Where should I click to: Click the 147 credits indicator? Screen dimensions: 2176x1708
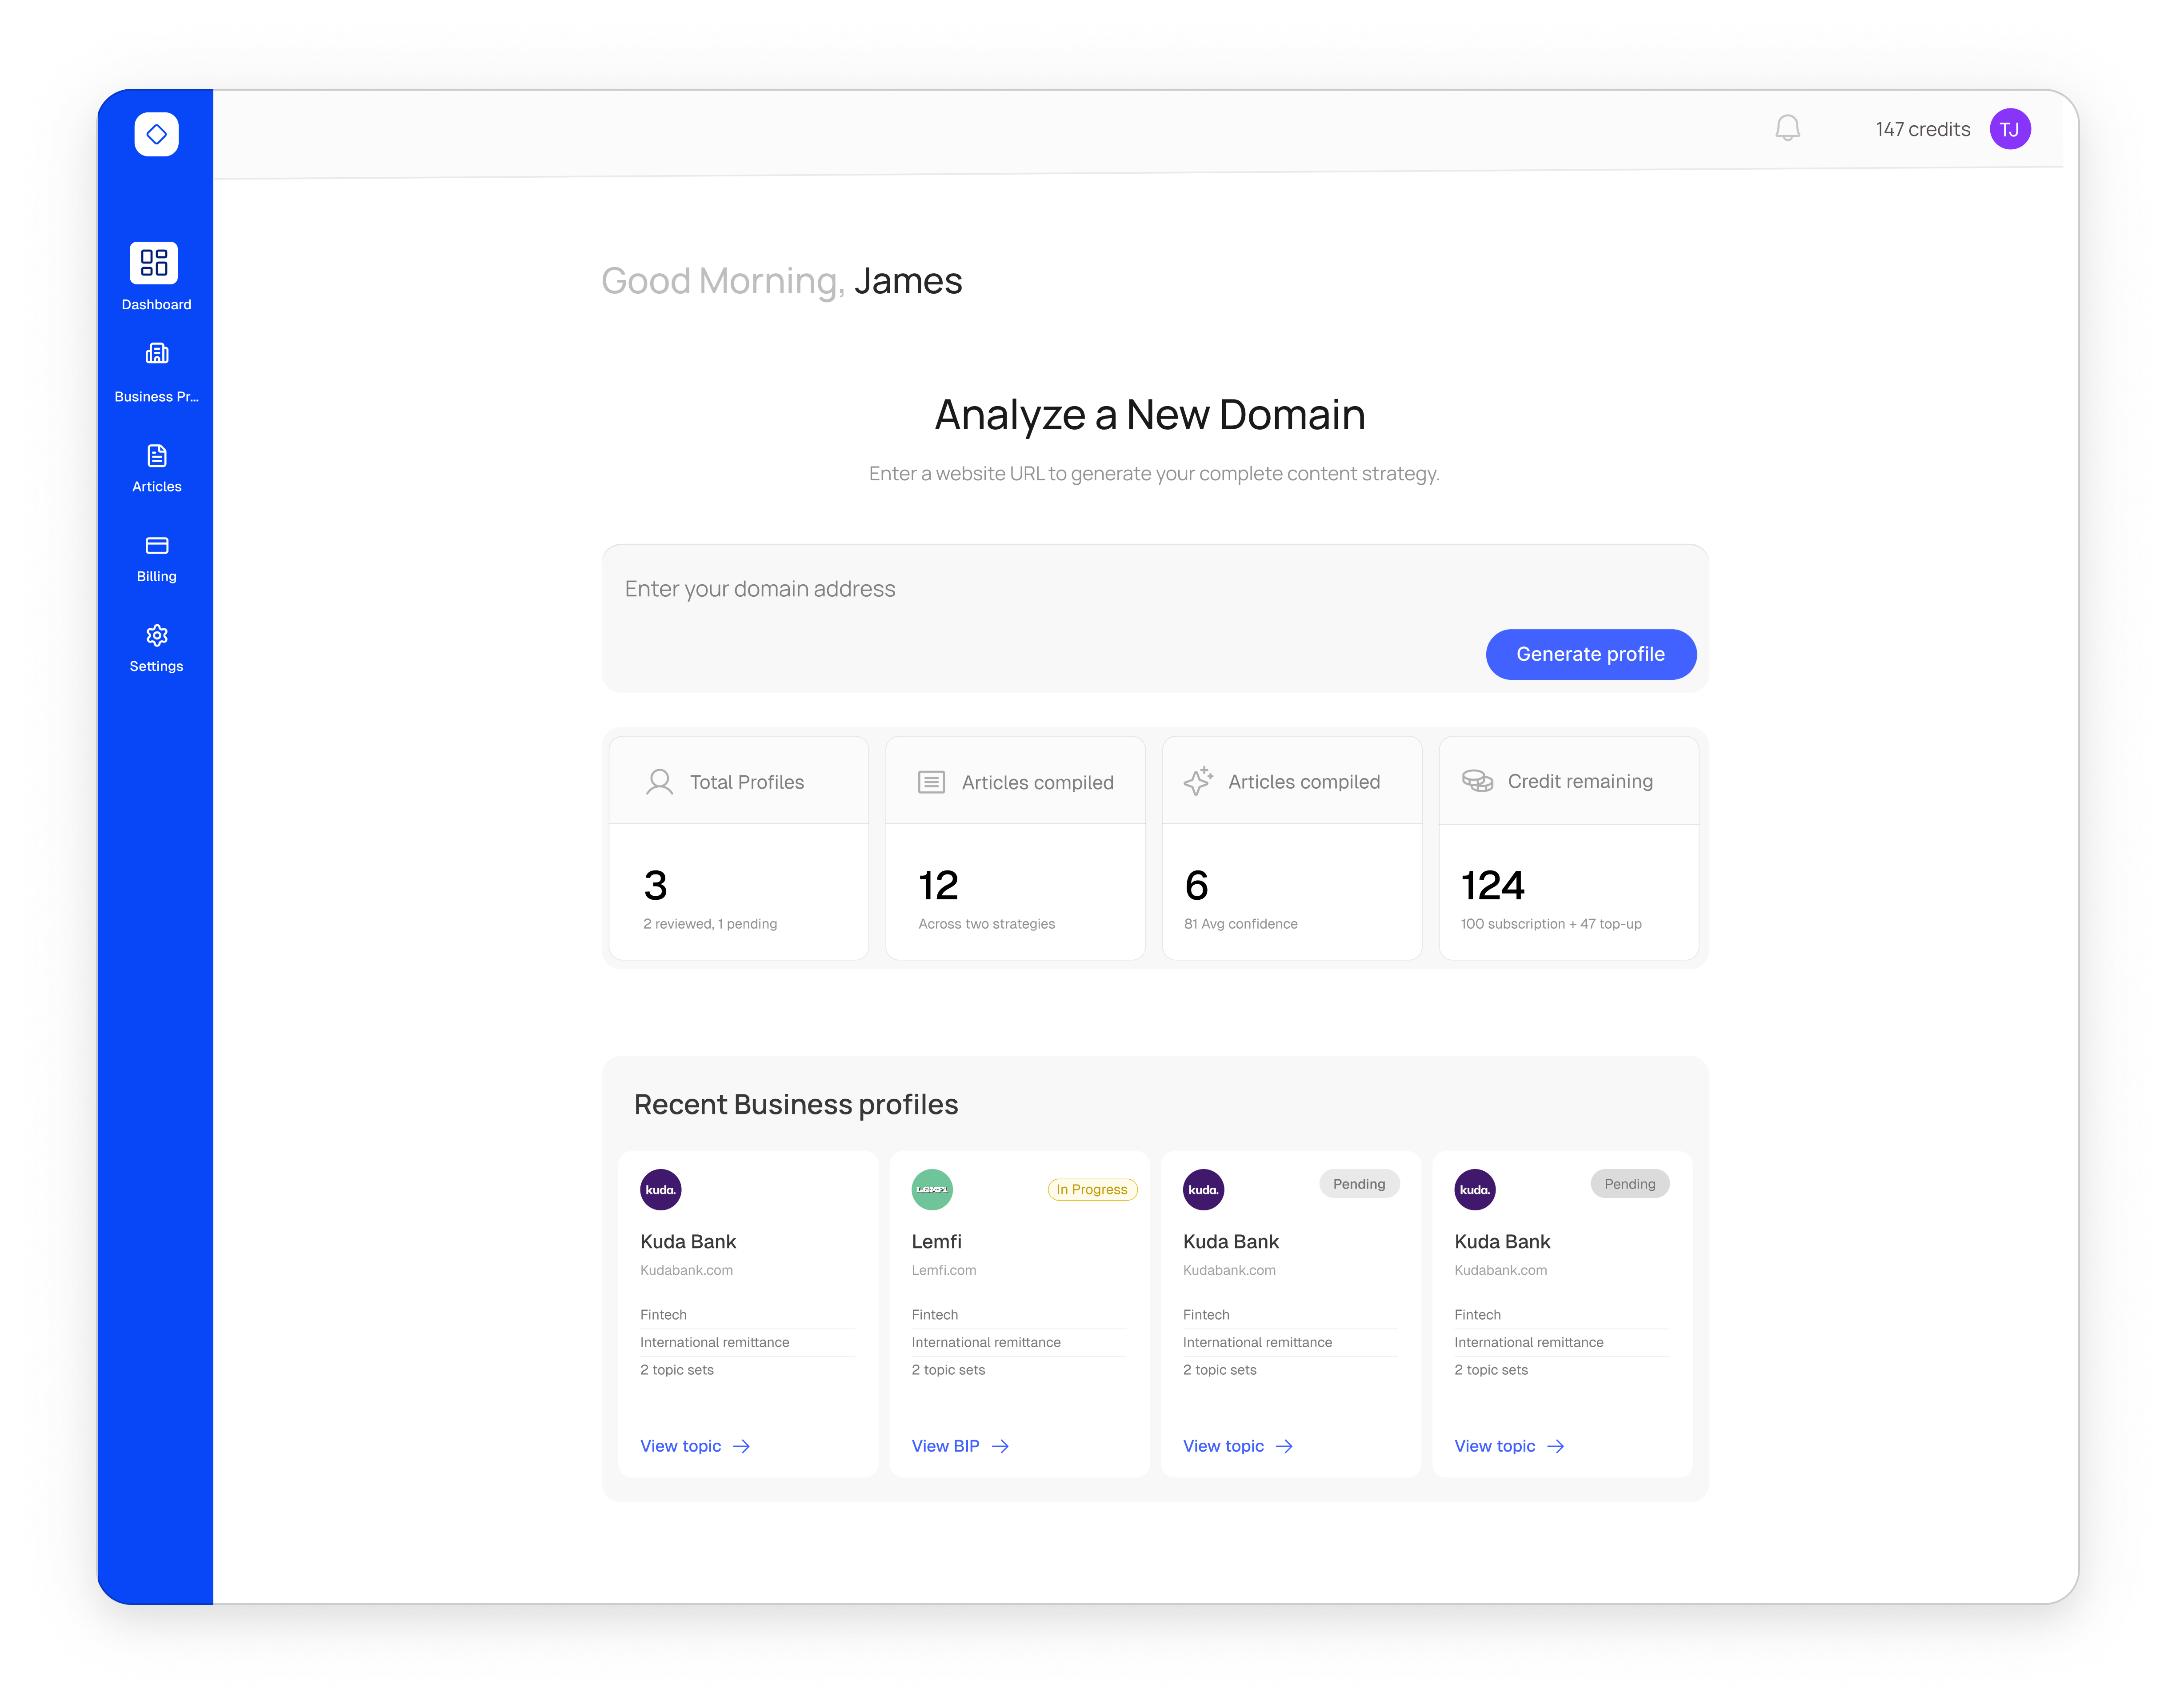[1922, 128]
